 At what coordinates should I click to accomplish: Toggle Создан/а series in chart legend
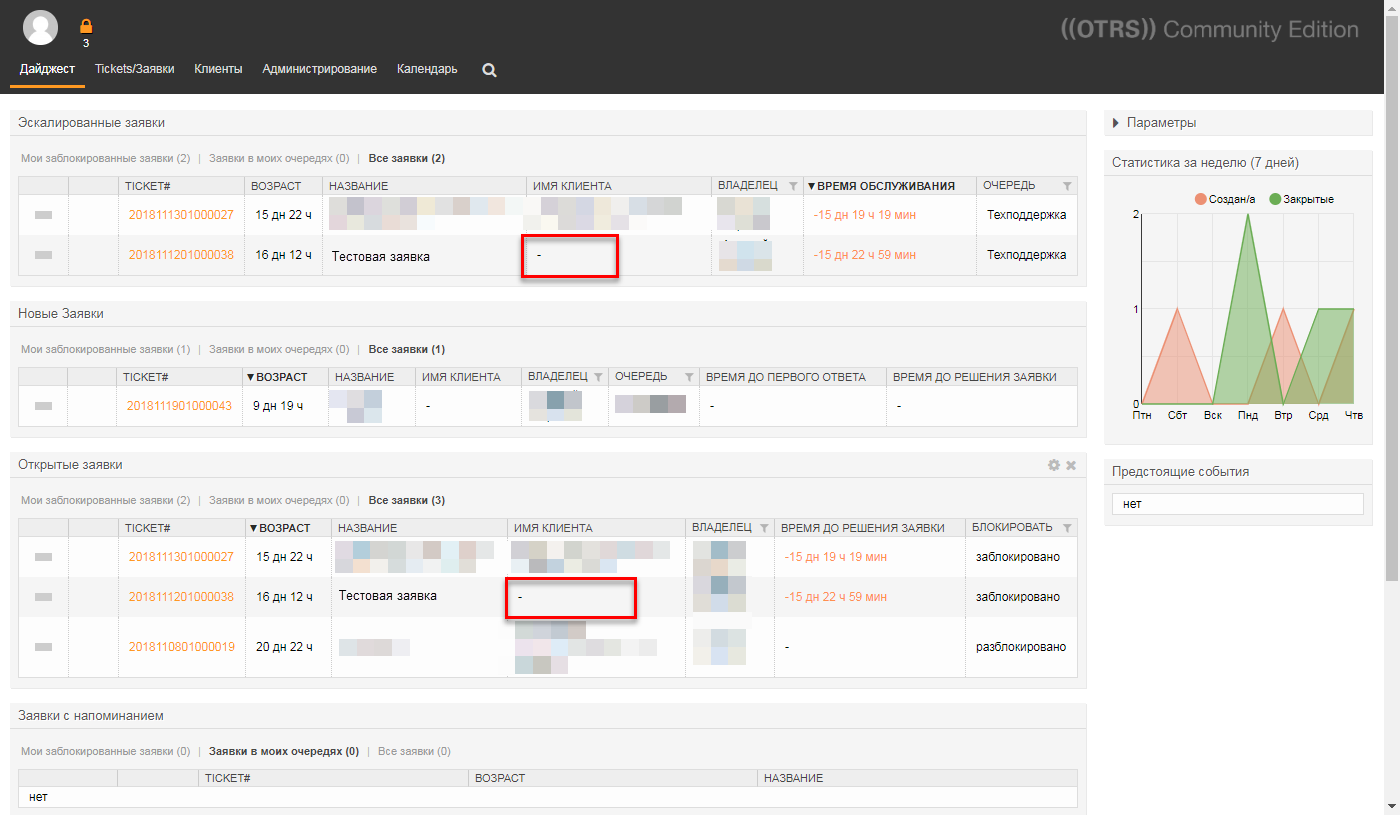(x=1224, y=199)
